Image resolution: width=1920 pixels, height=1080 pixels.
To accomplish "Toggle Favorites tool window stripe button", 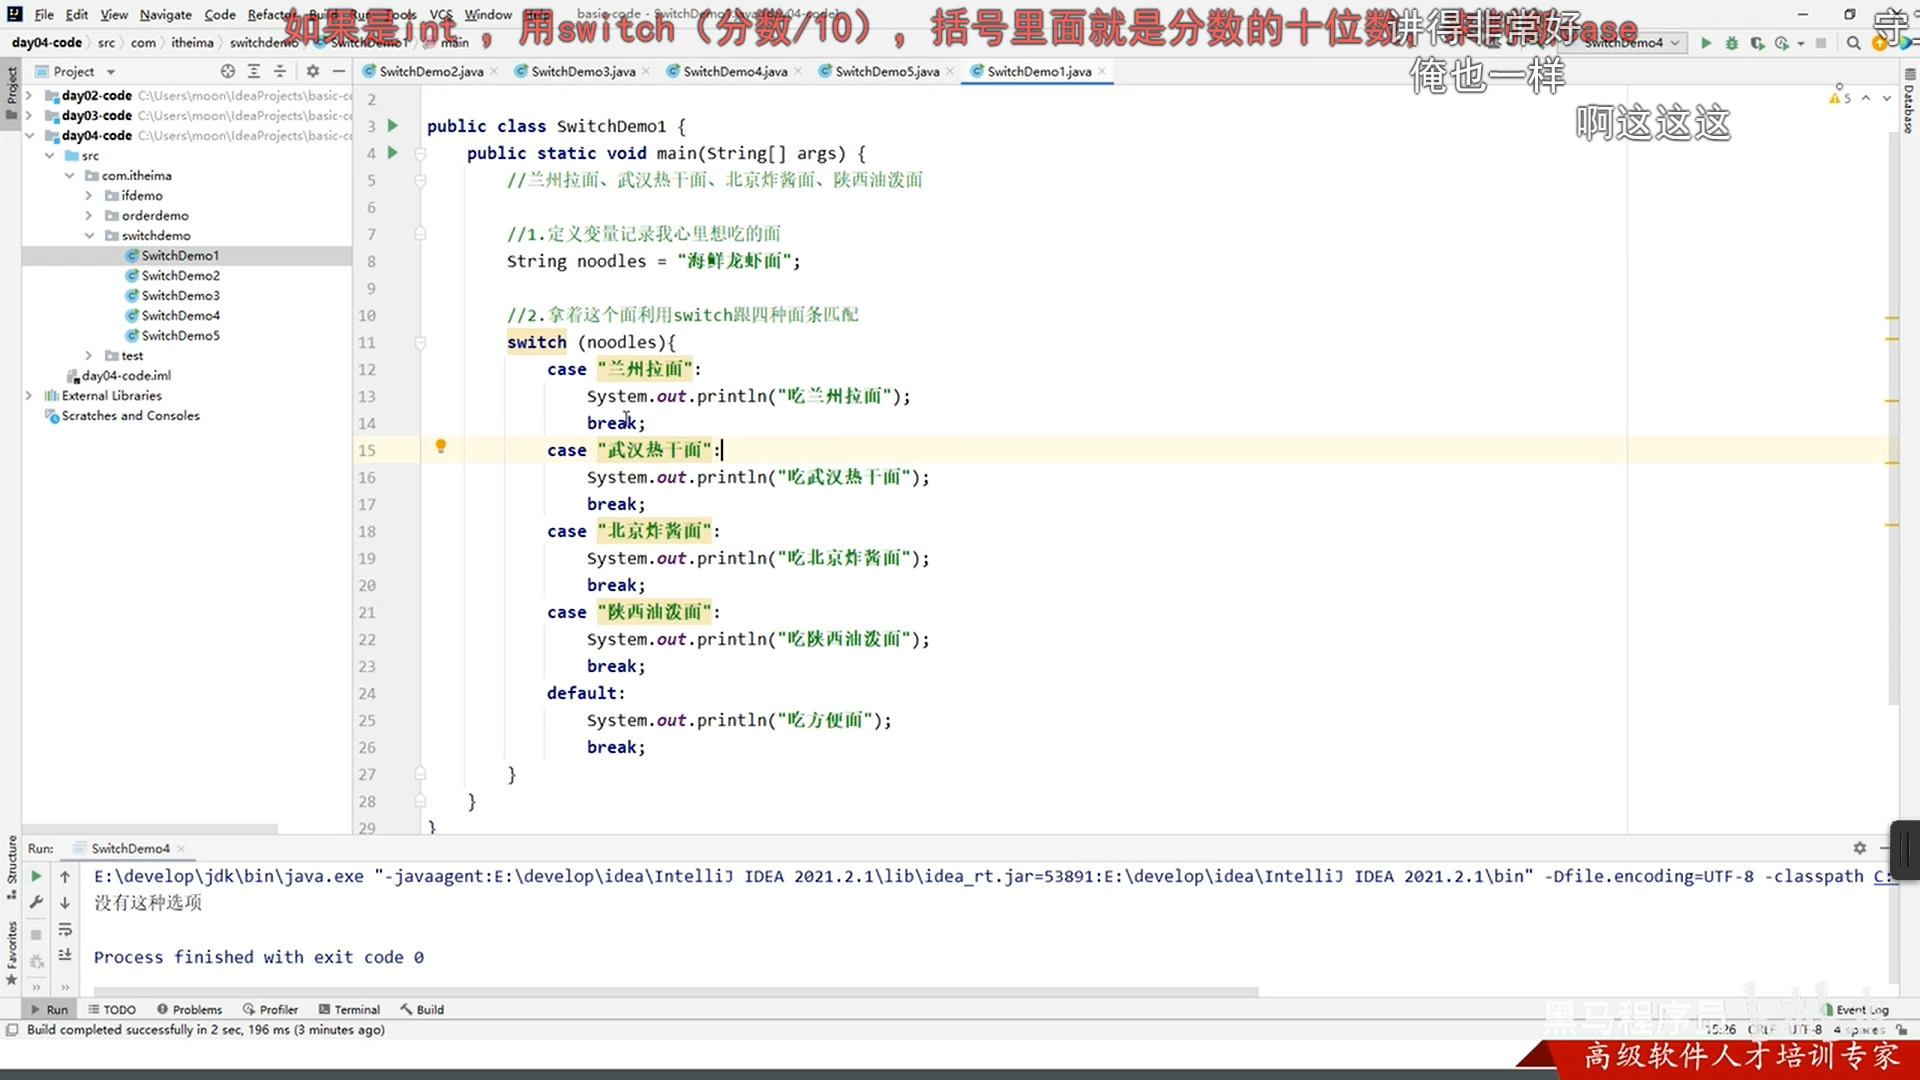I will 11,953.
